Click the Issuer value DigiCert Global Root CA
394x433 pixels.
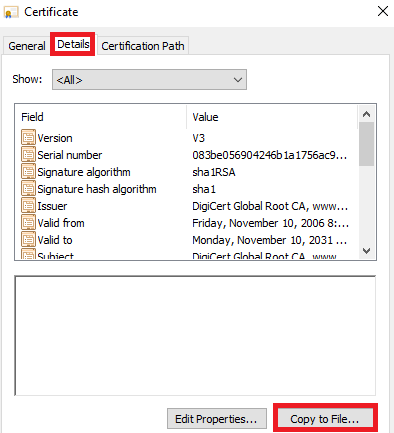coord(270,206)
